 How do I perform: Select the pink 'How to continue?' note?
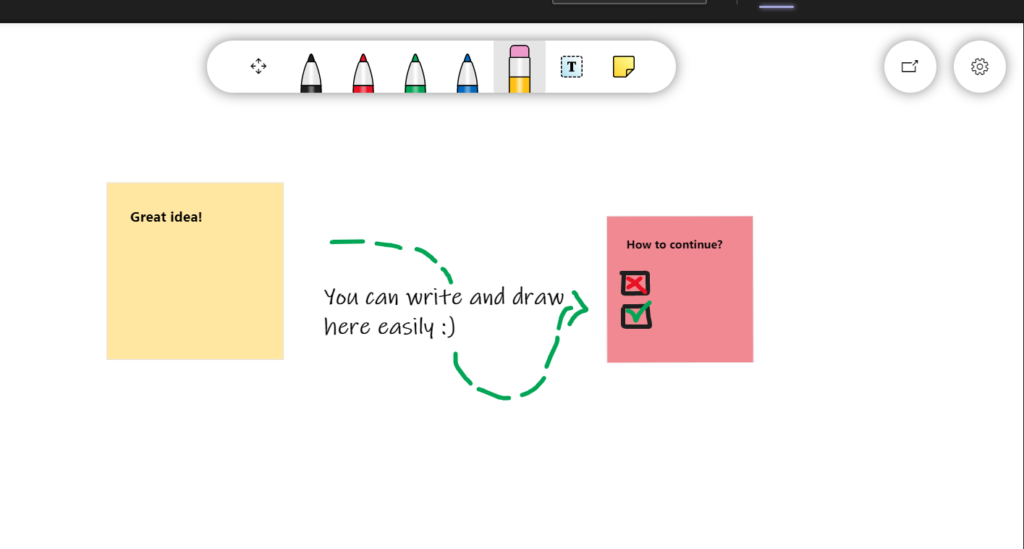[680, 289]
